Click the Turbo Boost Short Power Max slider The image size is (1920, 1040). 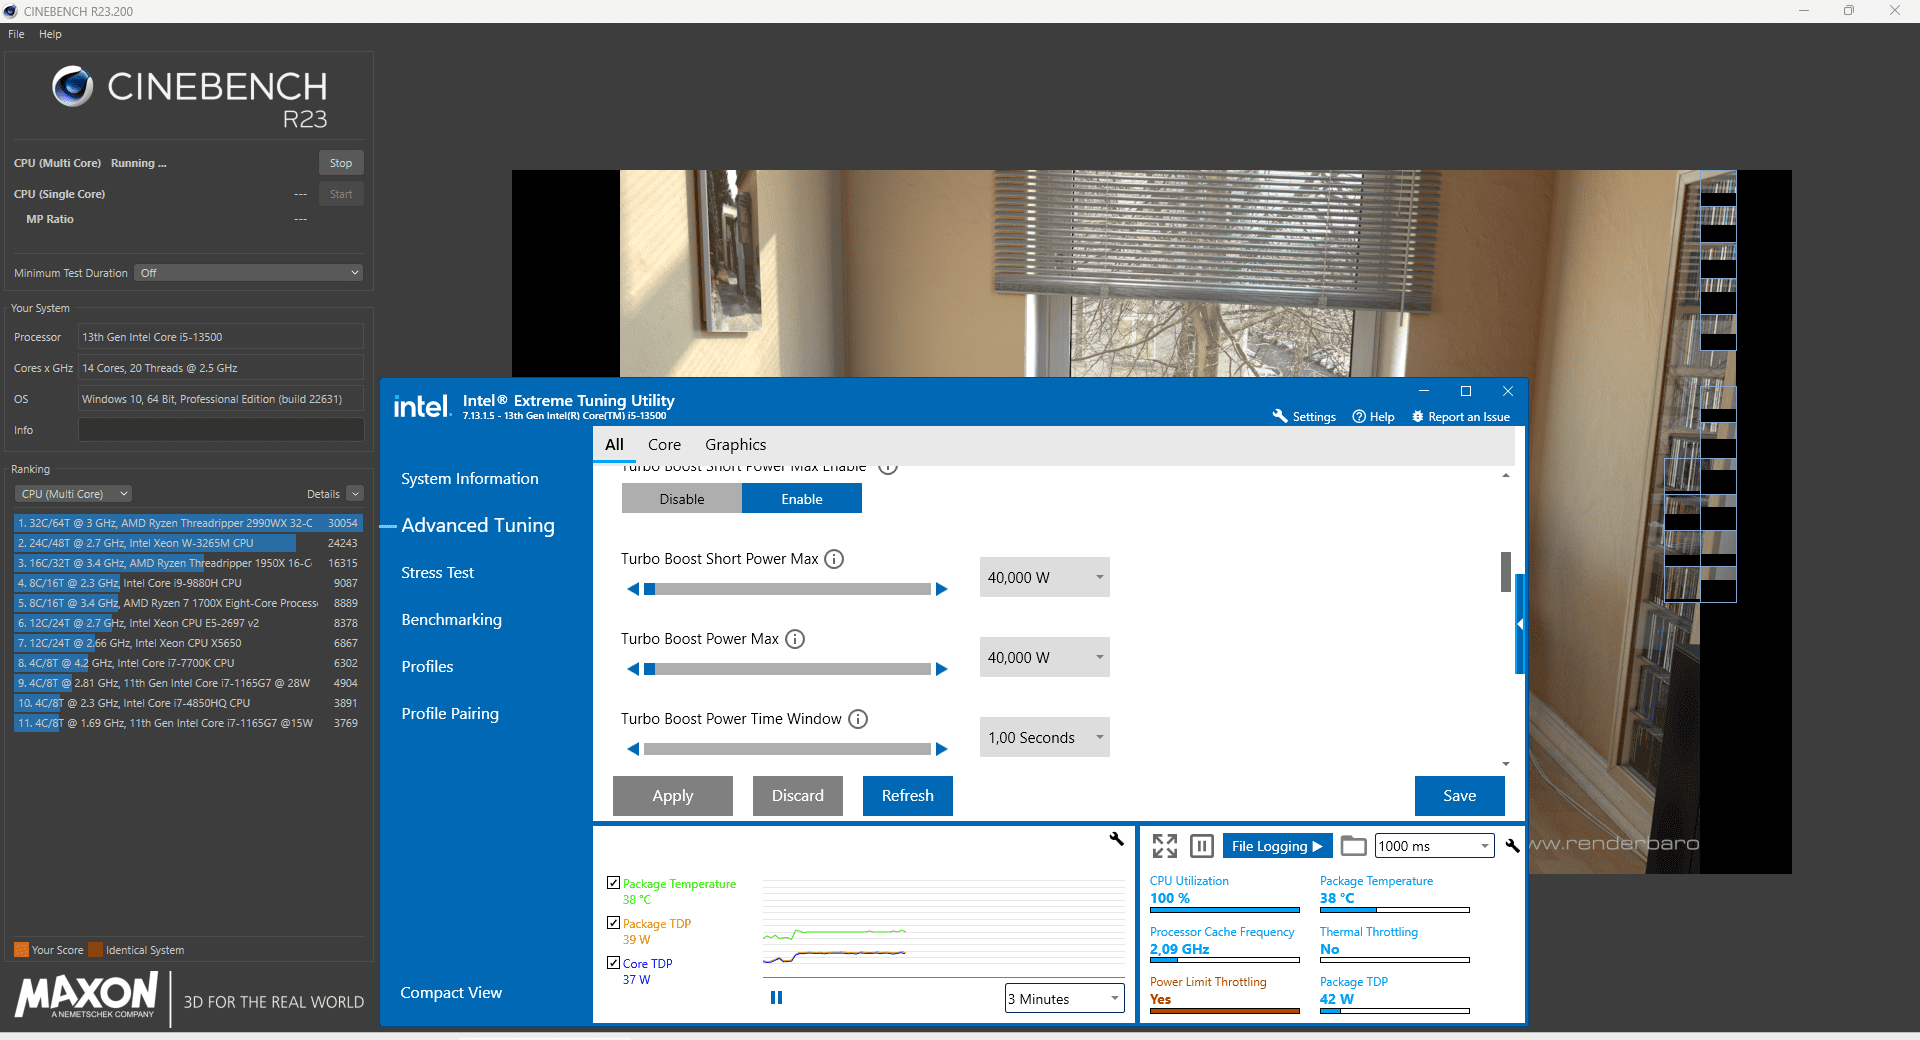pos(787,589)
